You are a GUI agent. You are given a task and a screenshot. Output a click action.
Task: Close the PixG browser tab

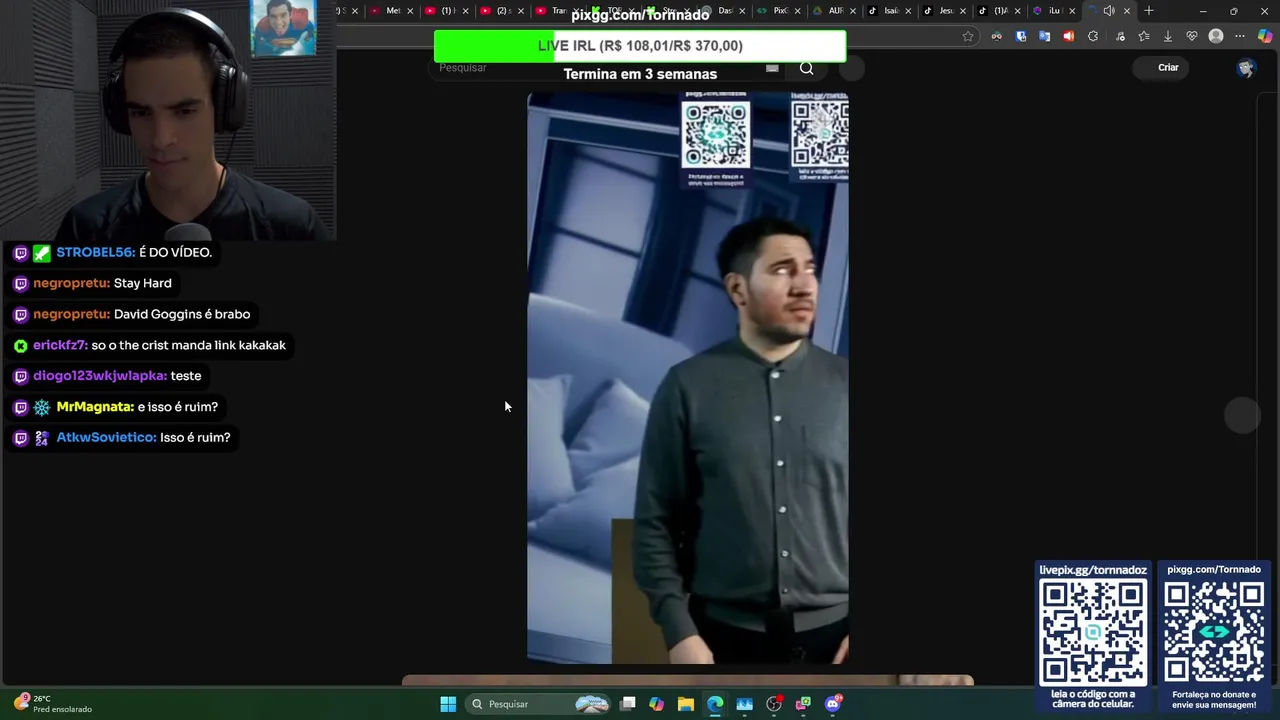(x=797, y=11)
